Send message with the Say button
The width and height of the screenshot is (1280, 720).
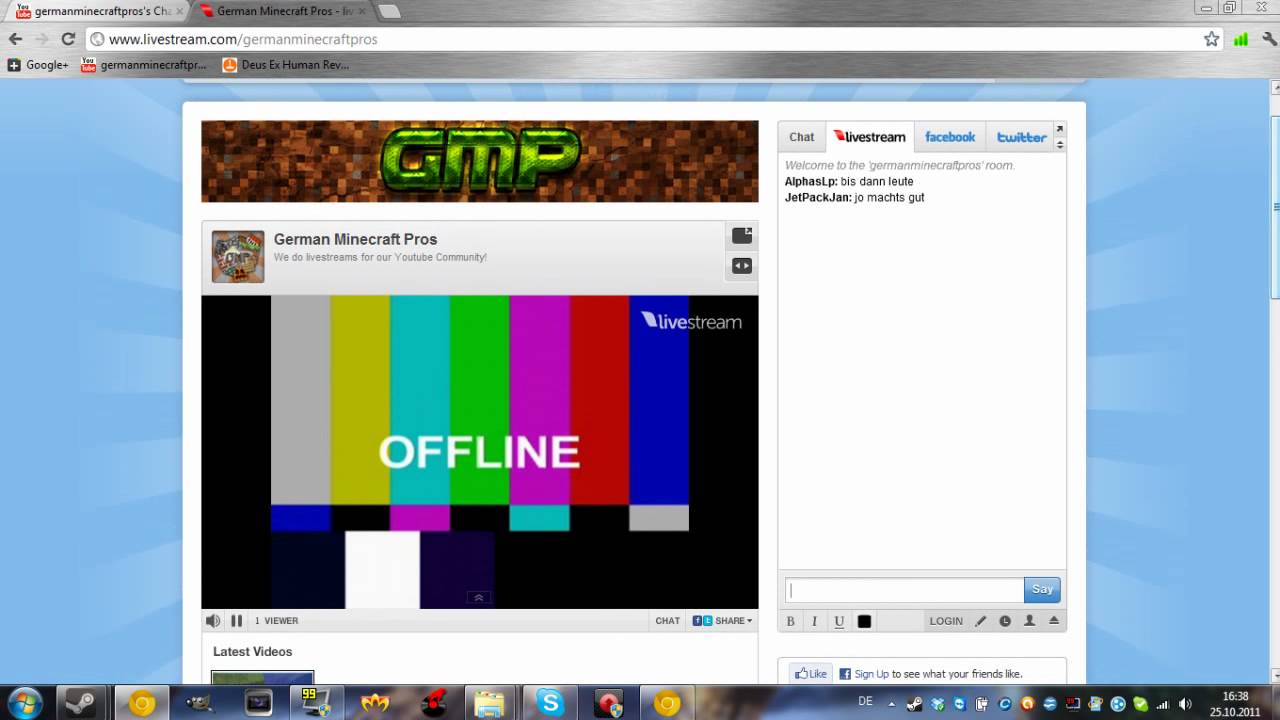[x=1042, y=590]
